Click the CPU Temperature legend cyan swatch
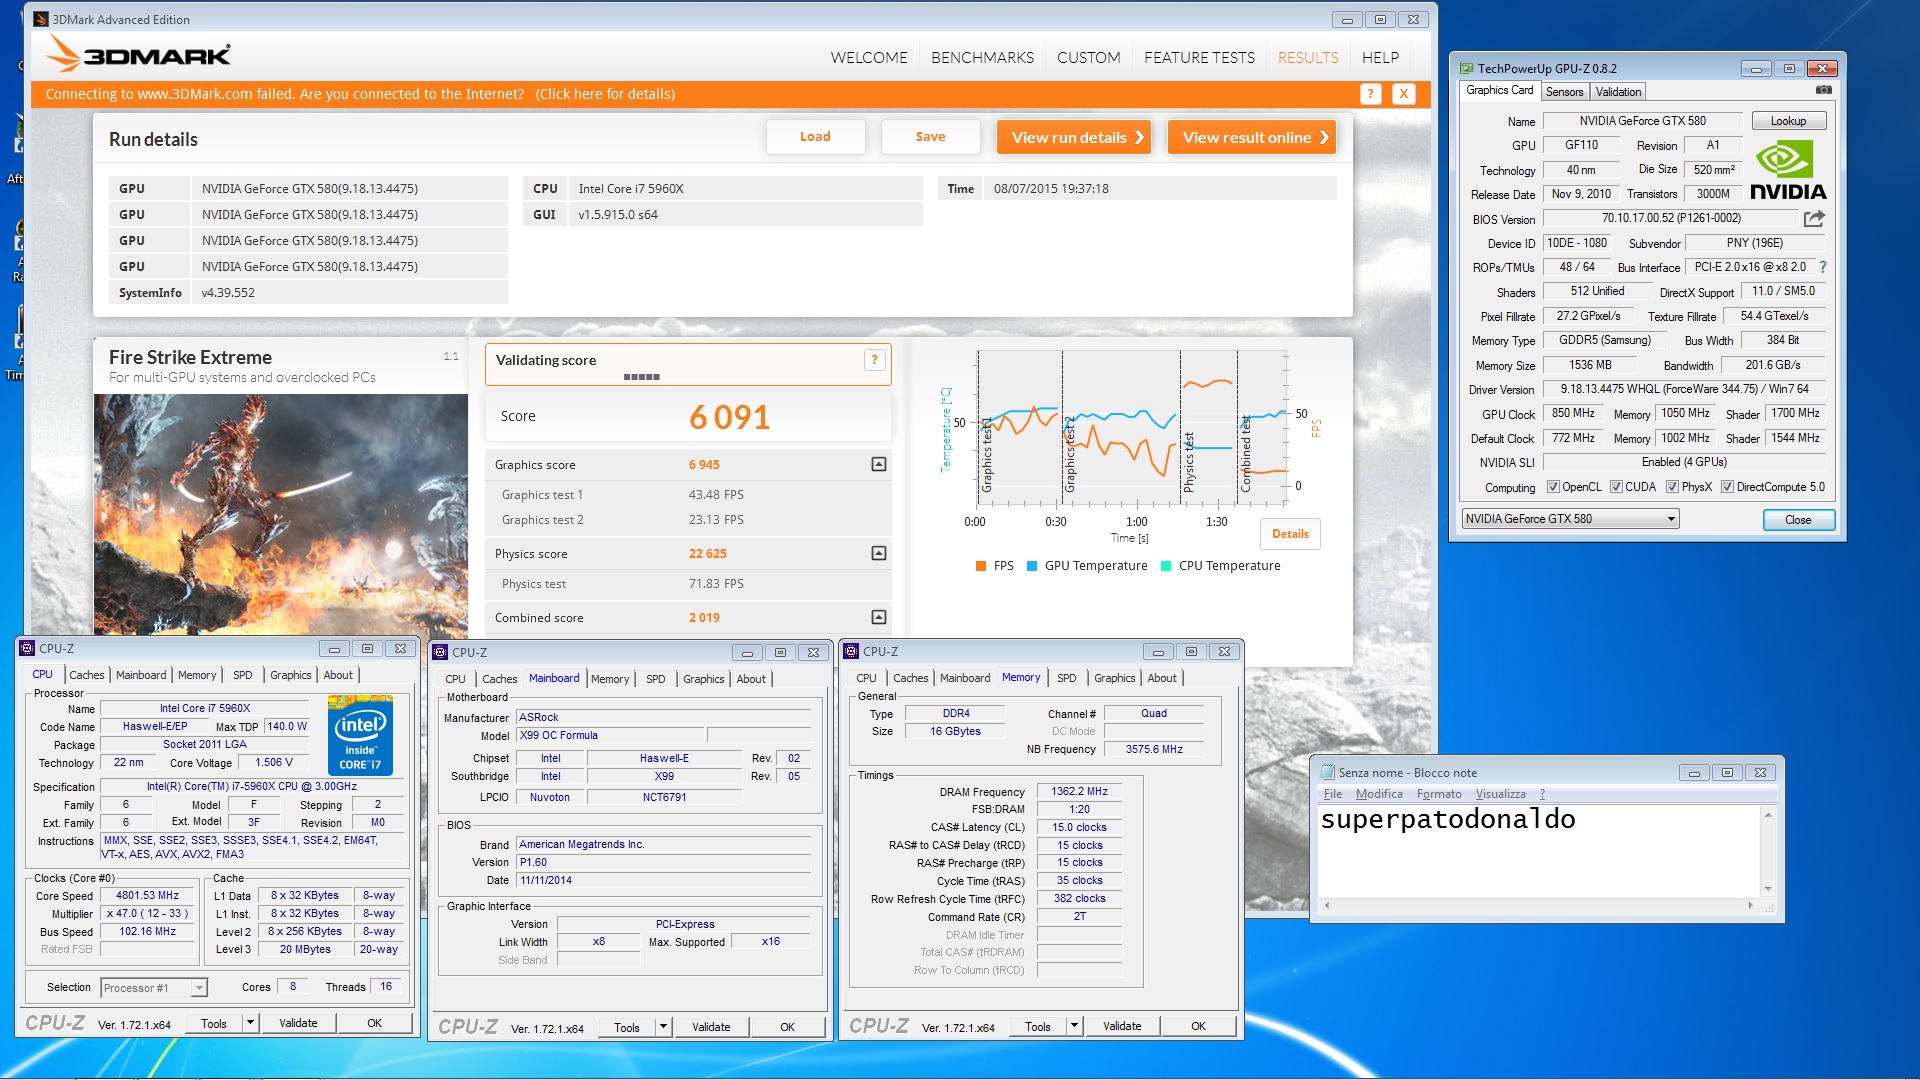This screenshot has width=1920, height=1080. [1166, 566]
